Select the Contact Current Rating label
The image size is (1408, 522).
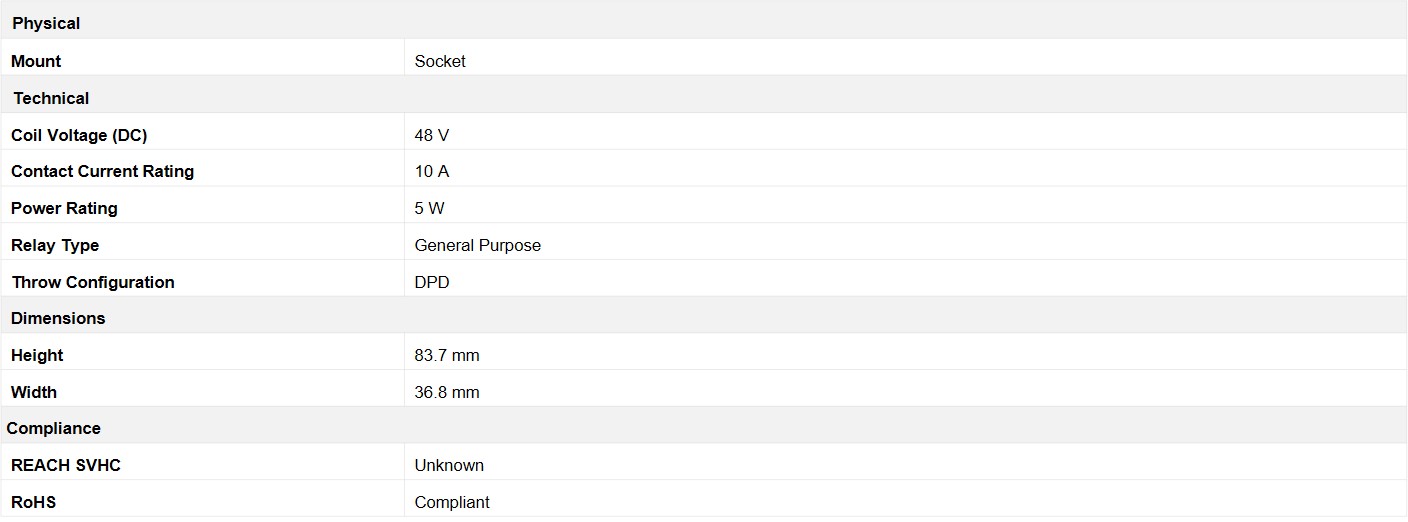pos(102,171)
